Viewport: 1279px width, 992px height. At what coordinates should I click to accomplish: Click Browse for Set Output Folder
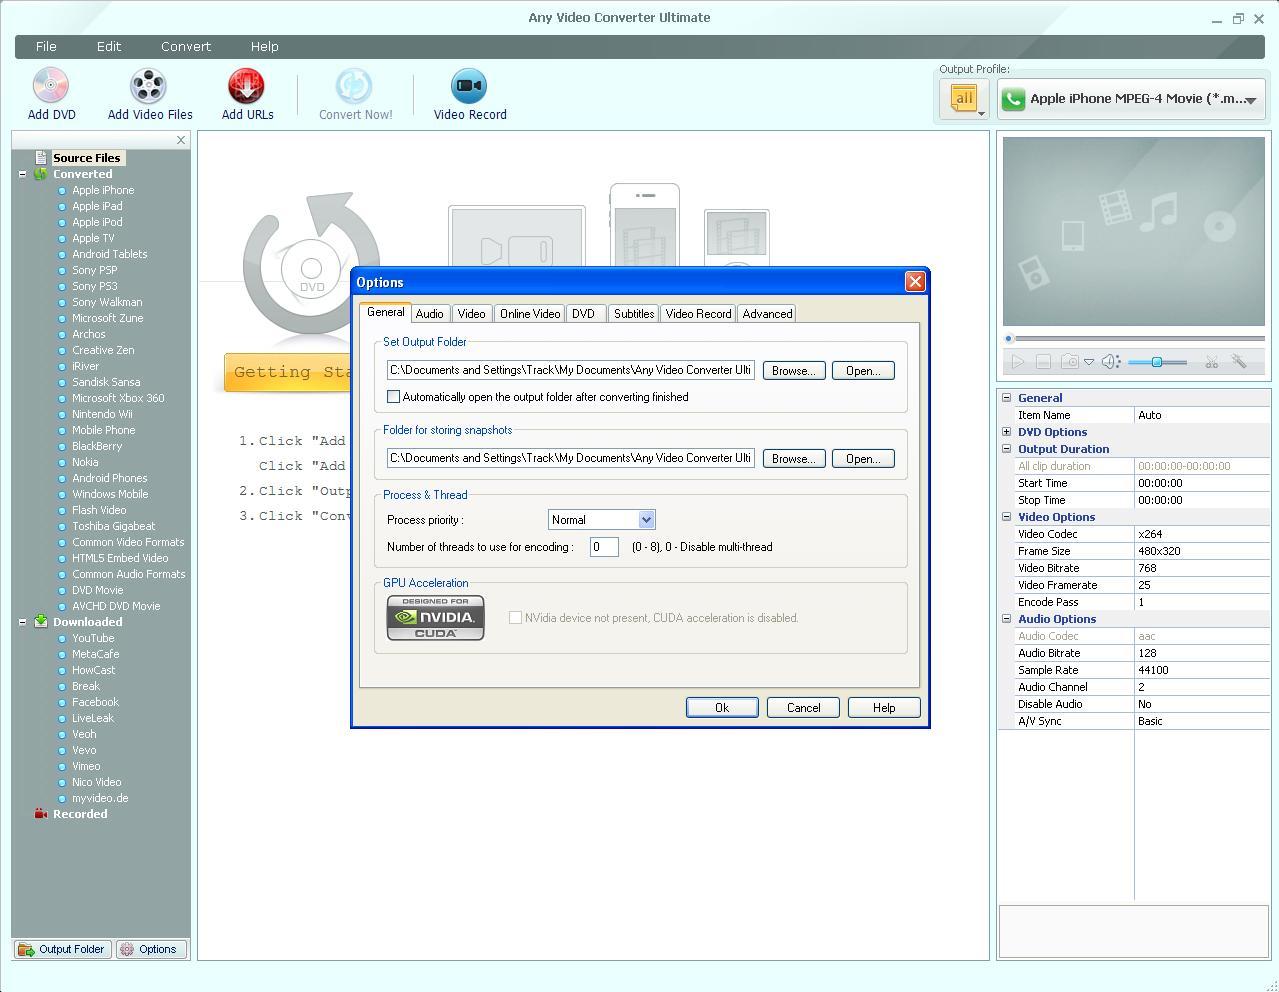click(794, 371)
